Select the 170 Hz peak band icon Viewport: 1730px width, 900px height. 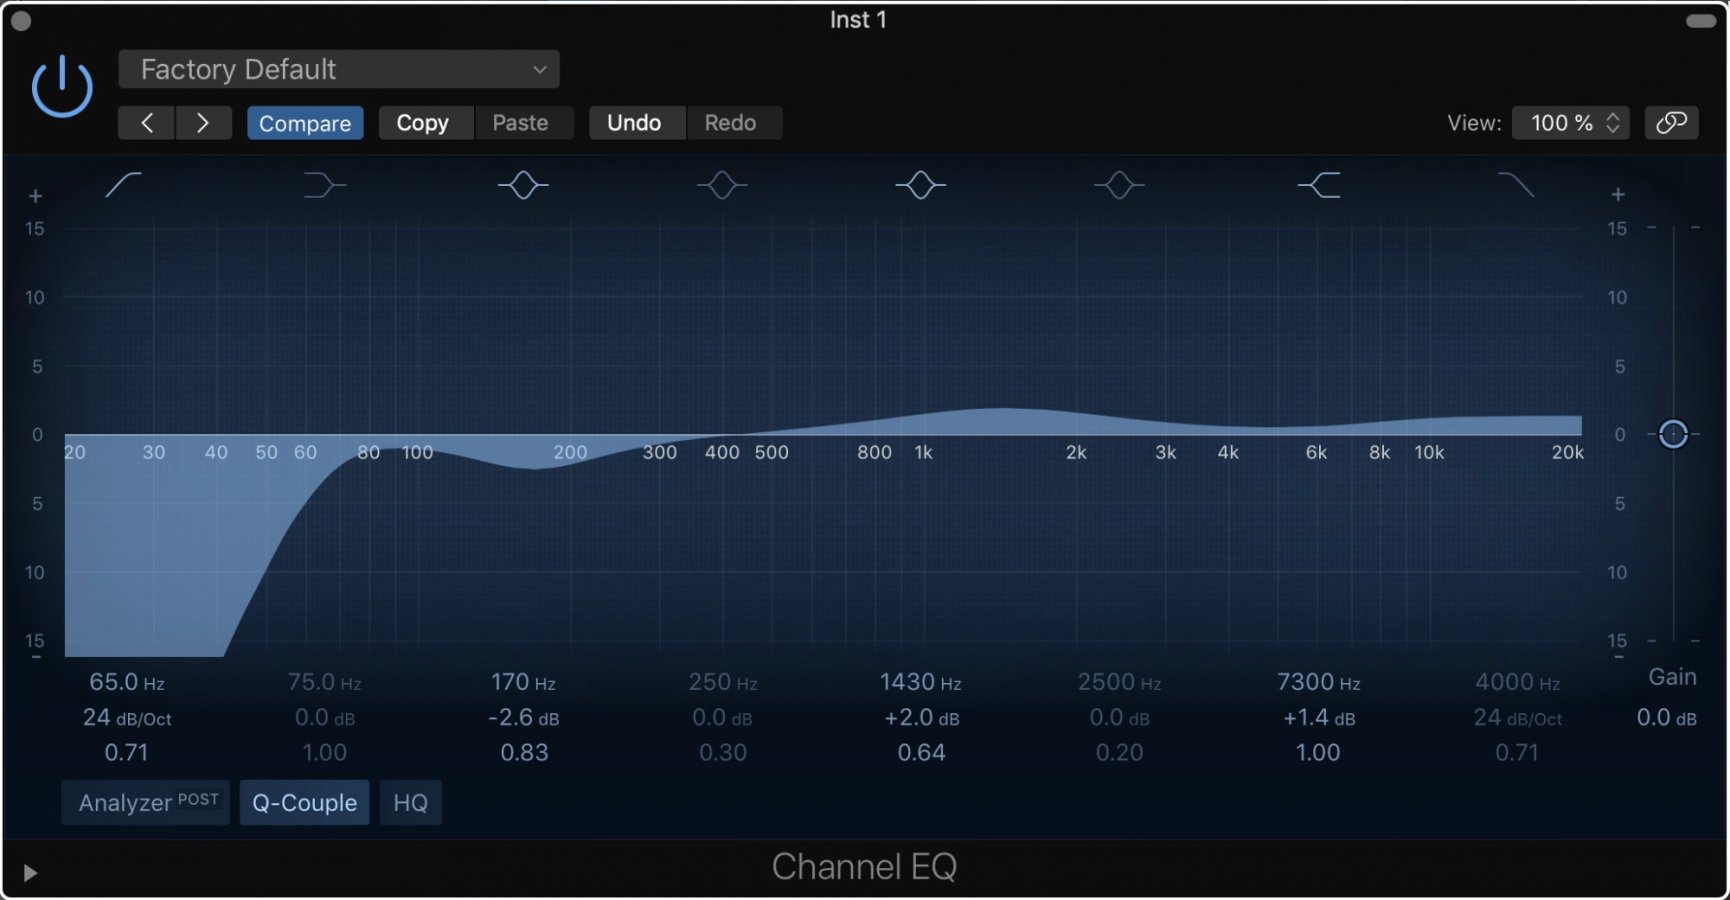click(522, 185)
